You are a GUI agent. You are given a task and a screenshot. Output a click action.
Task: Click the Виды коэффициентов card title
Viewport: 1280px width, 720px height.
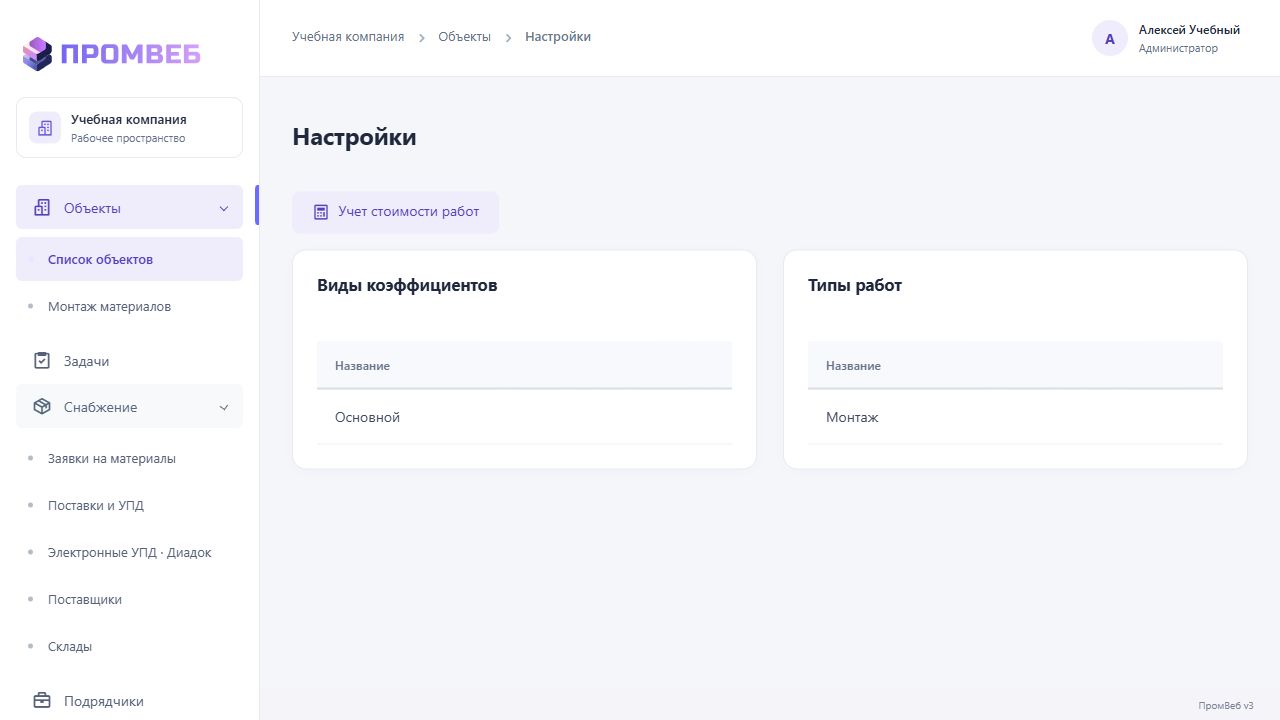[x=407, y=285]
